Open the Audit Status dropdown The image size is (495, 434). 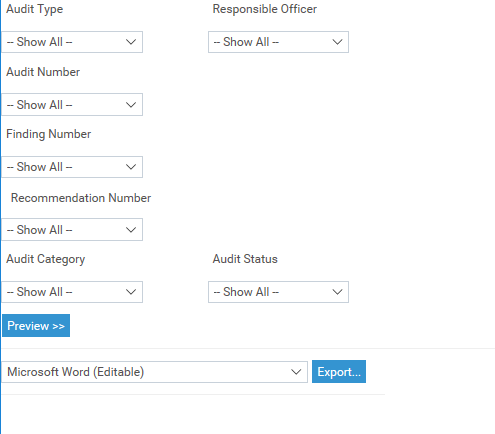(278, 292)
